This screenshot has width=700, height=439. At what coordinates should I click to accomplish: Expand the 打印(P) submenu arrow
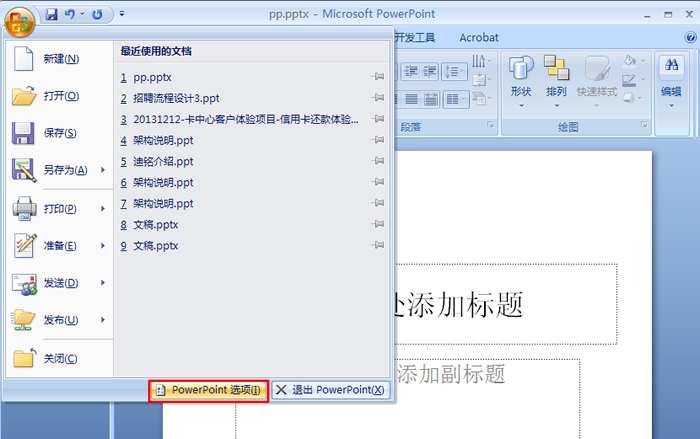(x=103, y=209)
